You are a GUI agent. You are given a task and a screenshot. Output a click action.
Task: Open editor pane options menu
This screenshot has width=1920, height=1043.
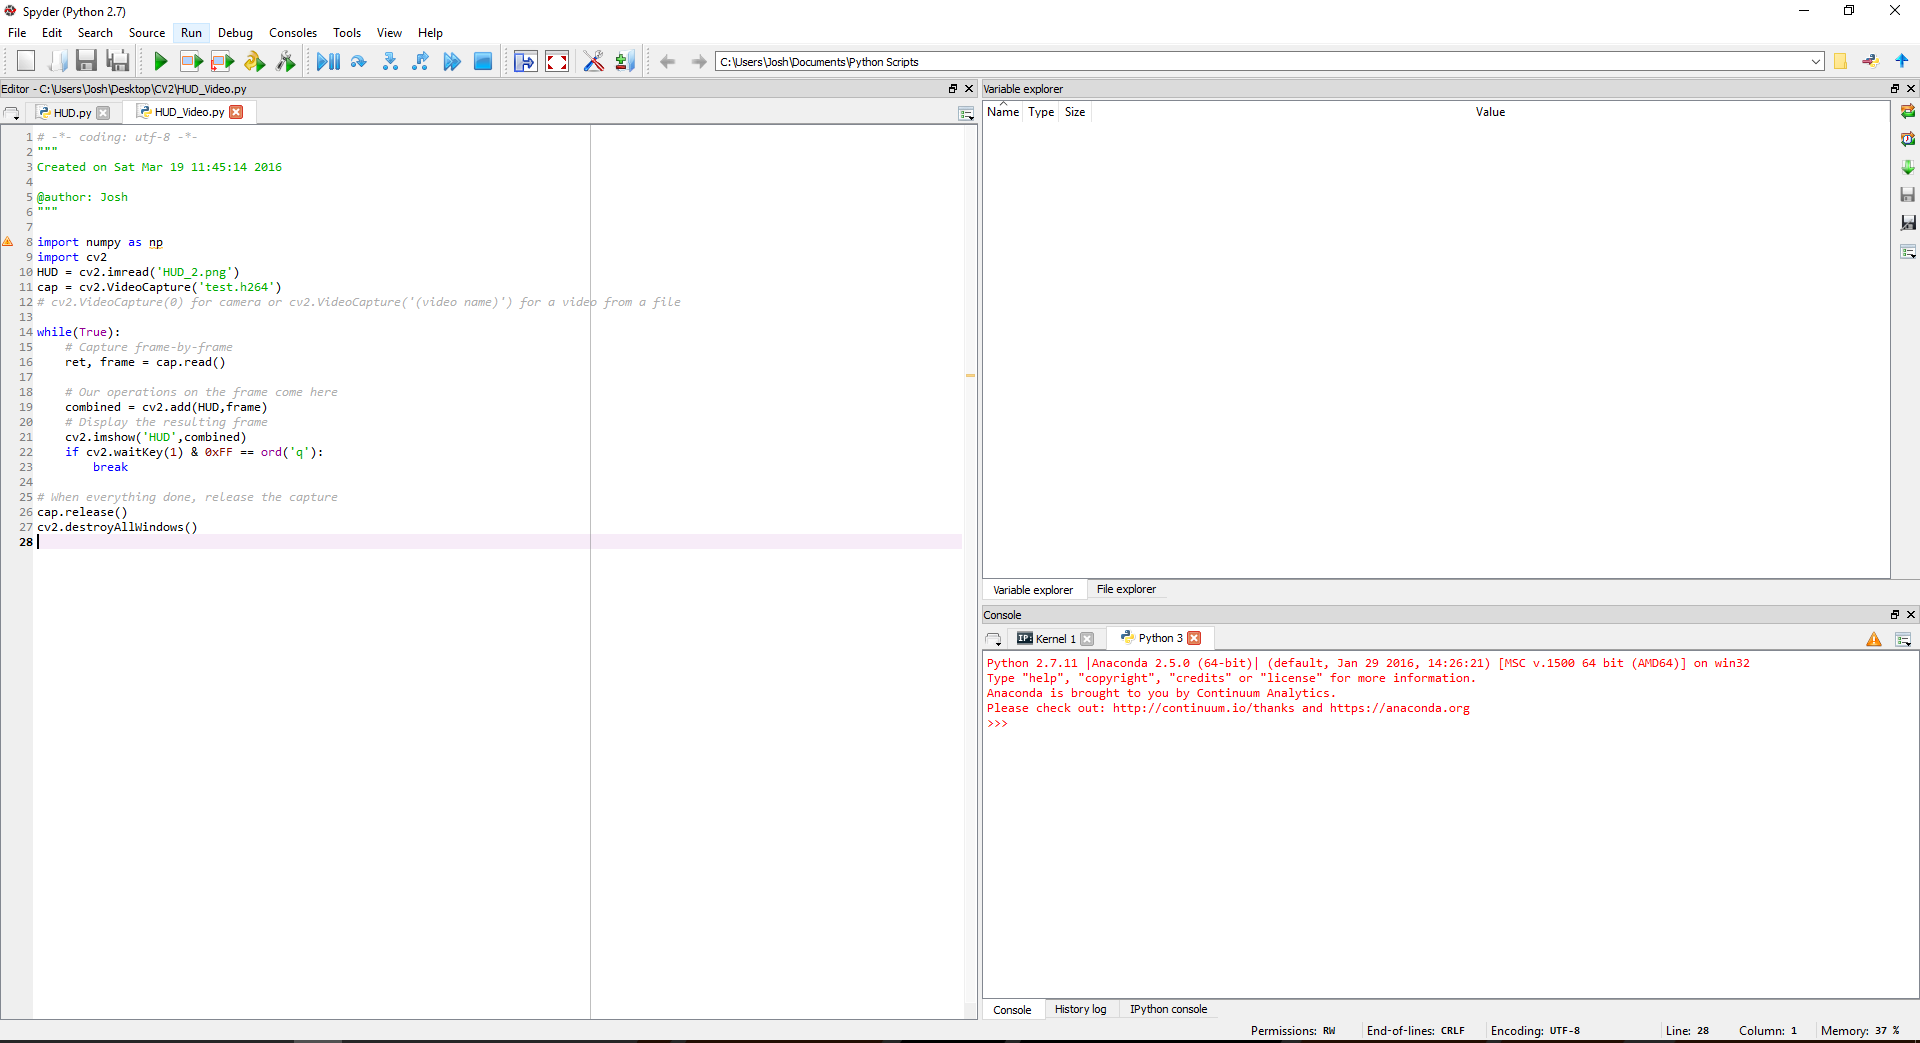966,113
